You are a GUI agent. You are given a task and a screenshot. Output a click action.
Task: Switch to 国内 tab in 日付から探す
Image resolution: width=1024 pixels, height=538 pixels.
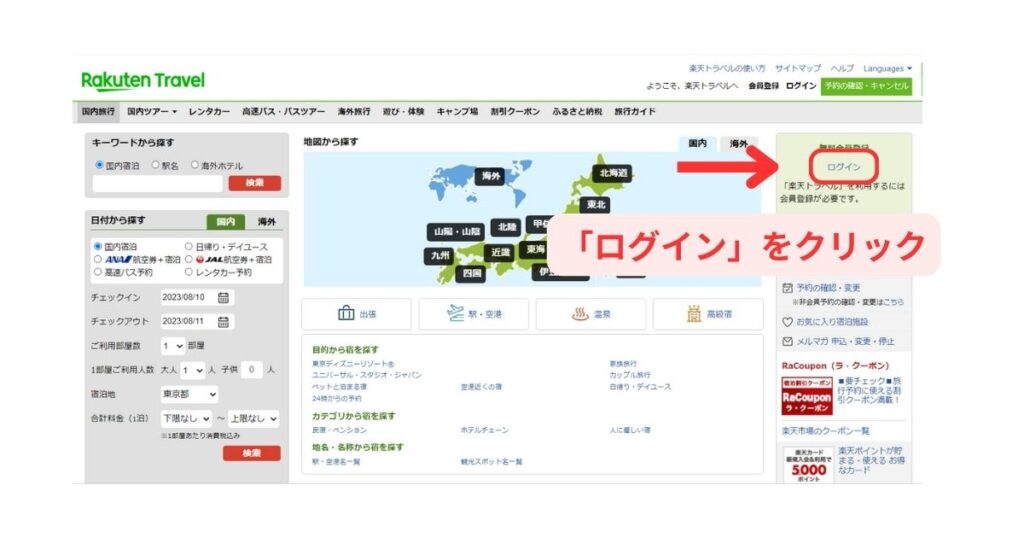pos(225,222)
